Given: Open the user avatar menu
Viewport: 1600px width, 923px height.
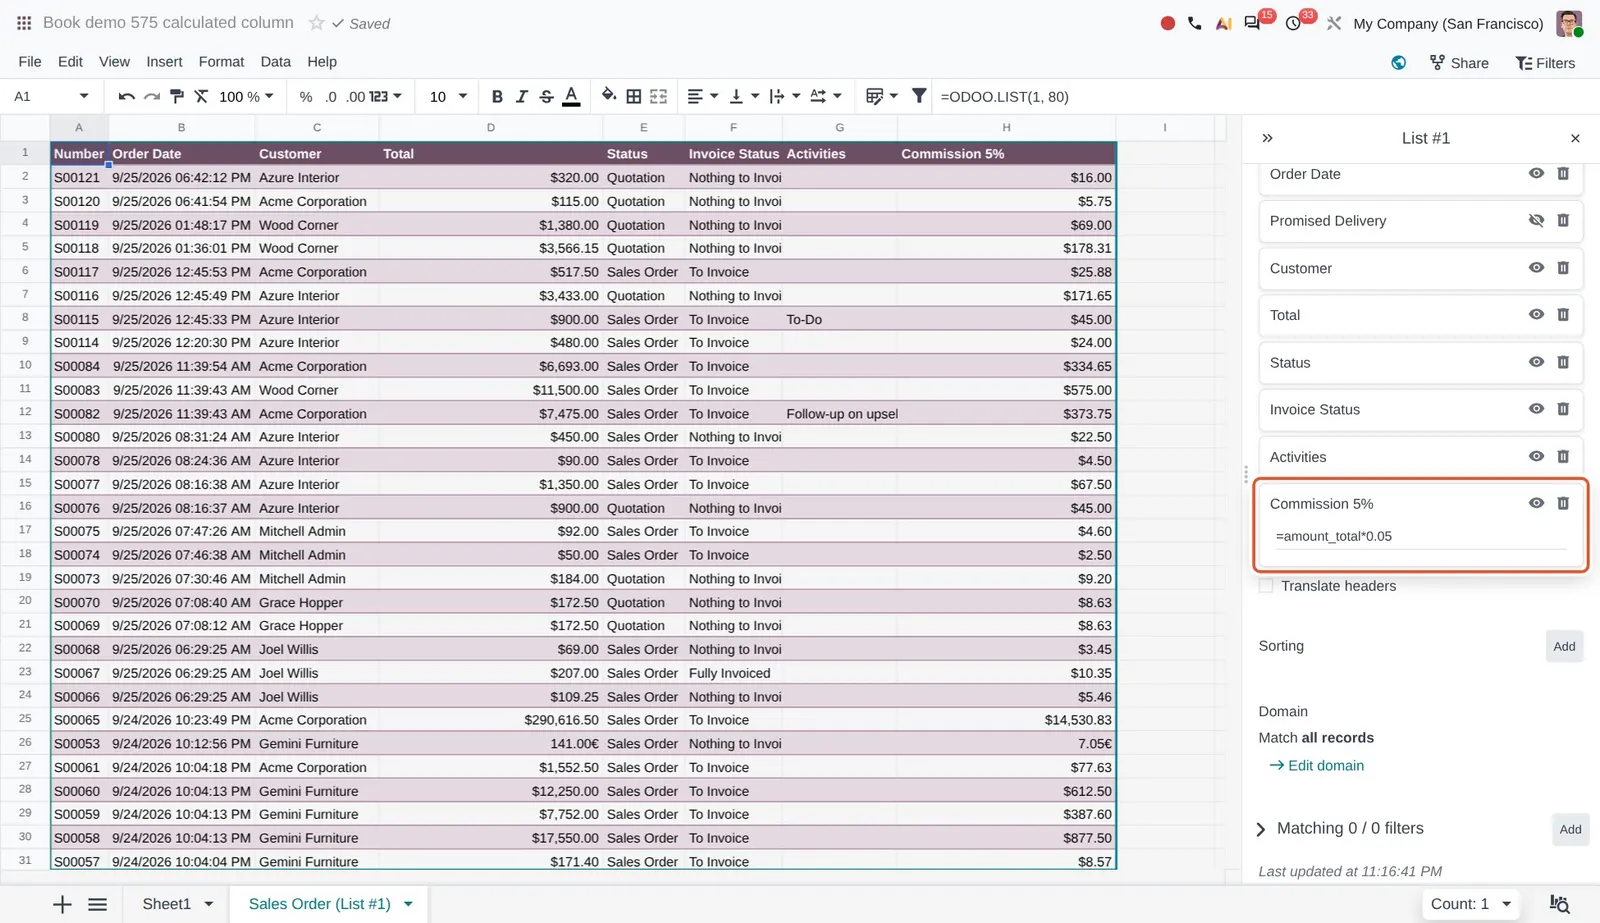Looking at the screenshot, I should click(x=1569, y=23).
